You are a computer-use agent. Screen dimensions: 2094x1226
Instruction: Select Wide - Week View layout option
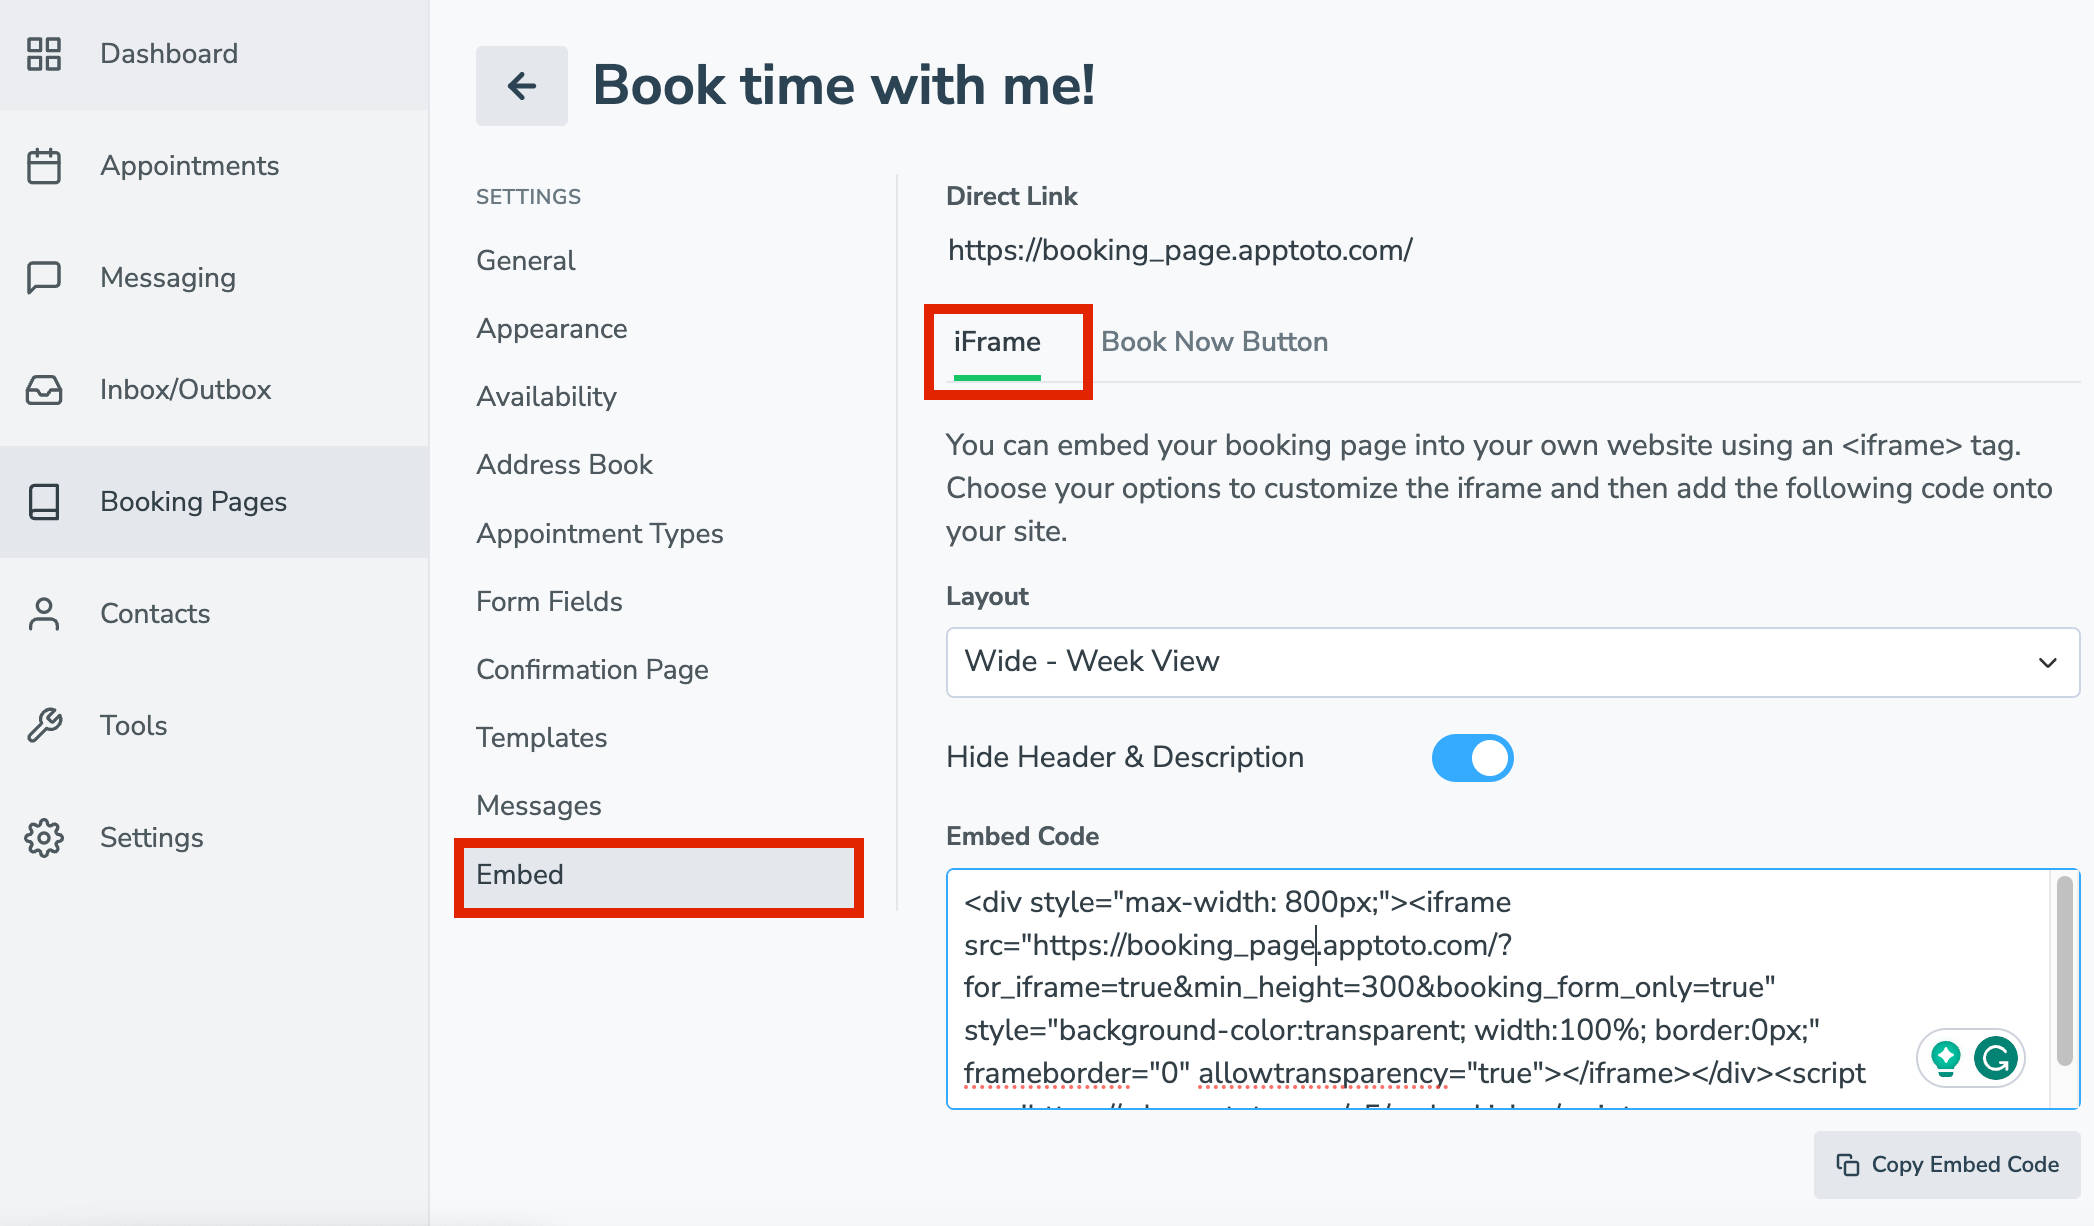coord(1092,661)
